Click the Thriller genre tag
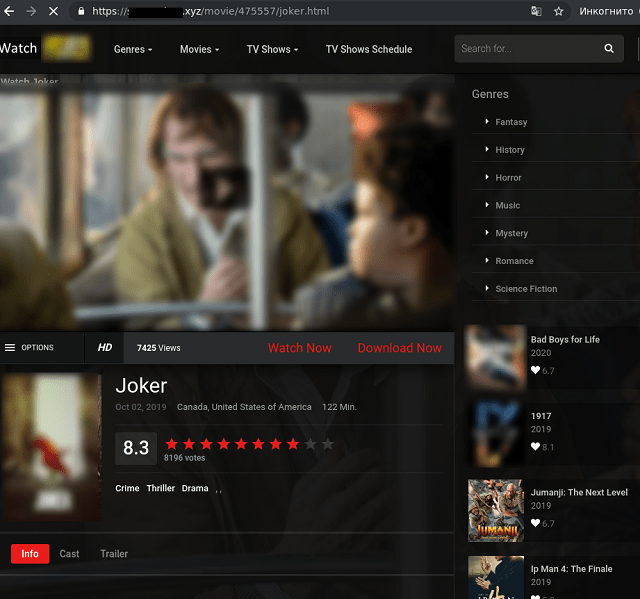This screenshot has width=640, height=599. pyautogui.click(x=160, y=488)
